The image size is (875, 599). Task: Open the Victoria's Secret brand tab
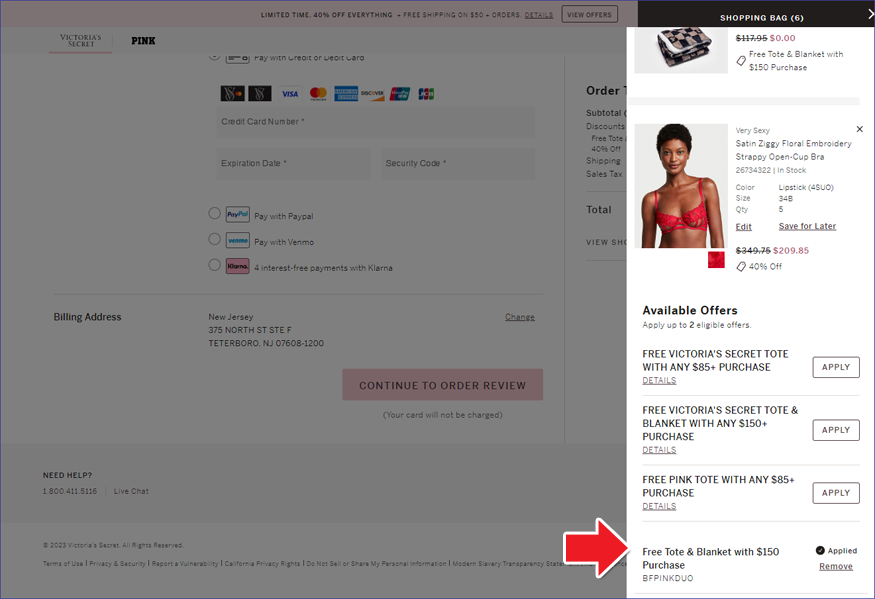click(x=80, y=40)
